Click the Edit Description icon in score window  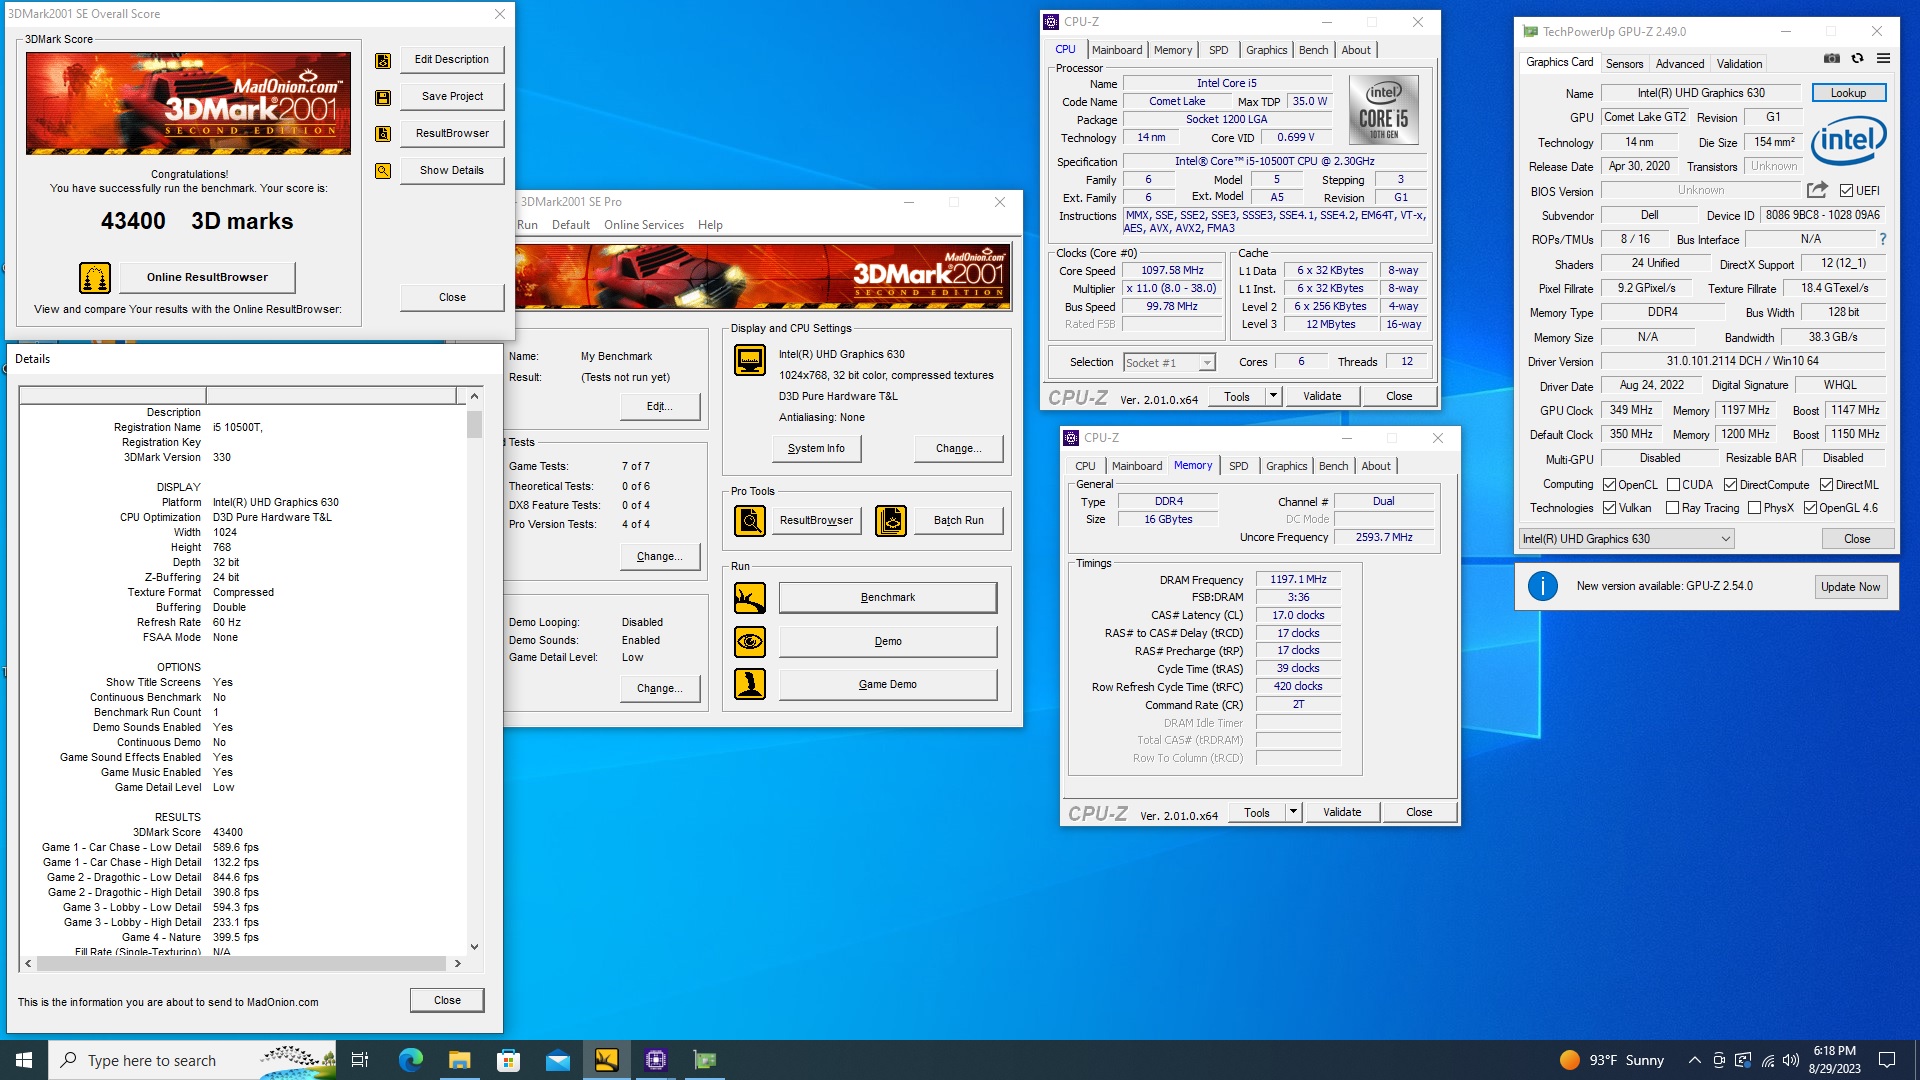pyautogui.click(x=383, y=61)
